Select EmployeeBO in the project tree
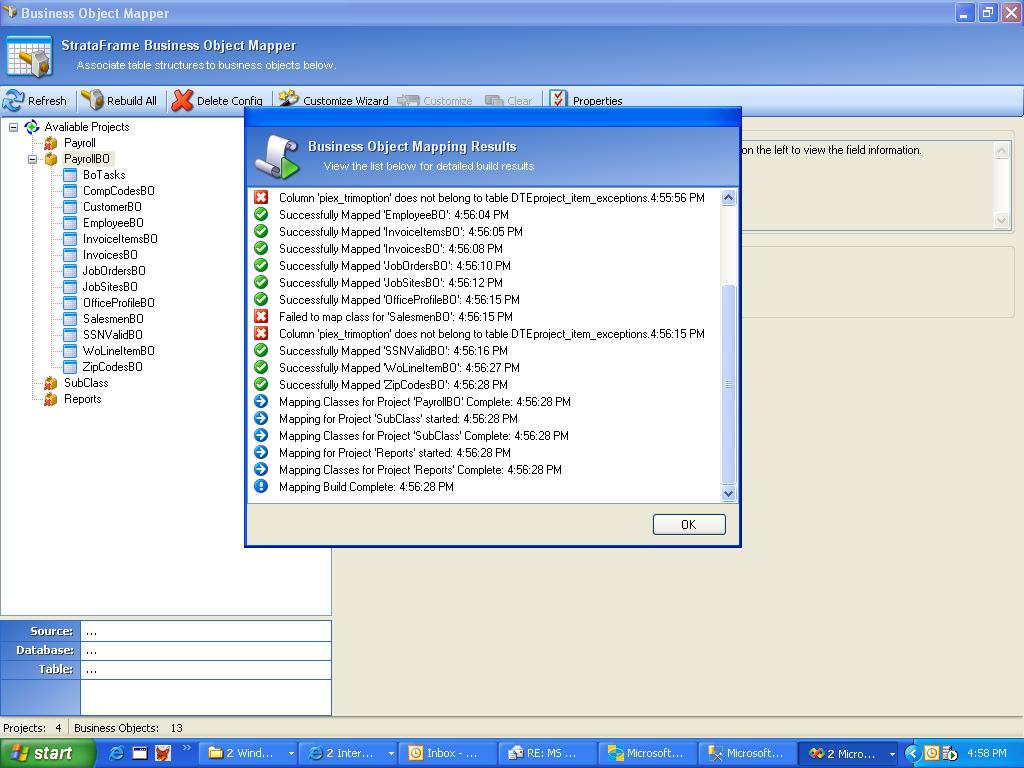This screenshot has width=1024, height=768. pos(112,223)
